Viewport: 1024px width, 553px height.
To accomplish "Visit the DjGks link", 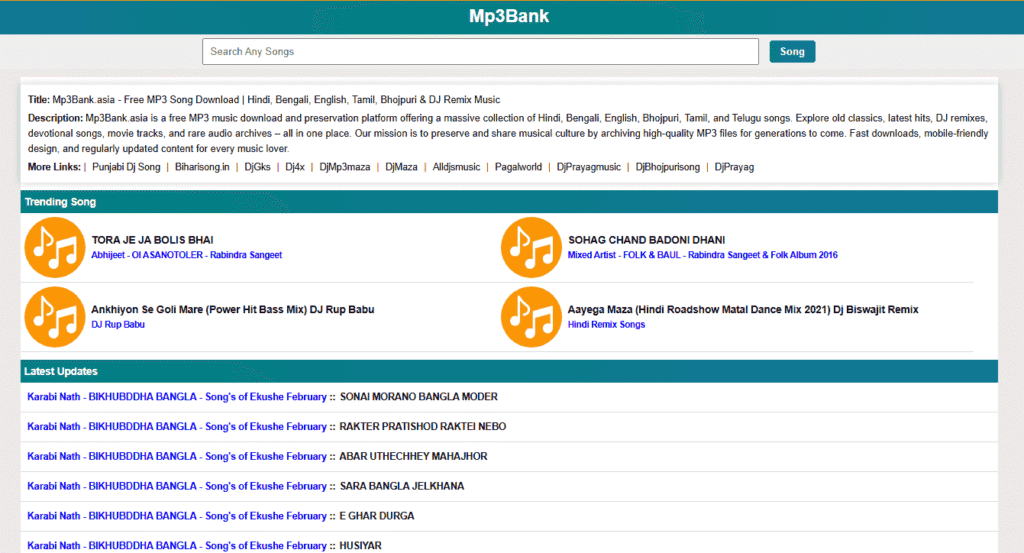I will pos(257,167).
